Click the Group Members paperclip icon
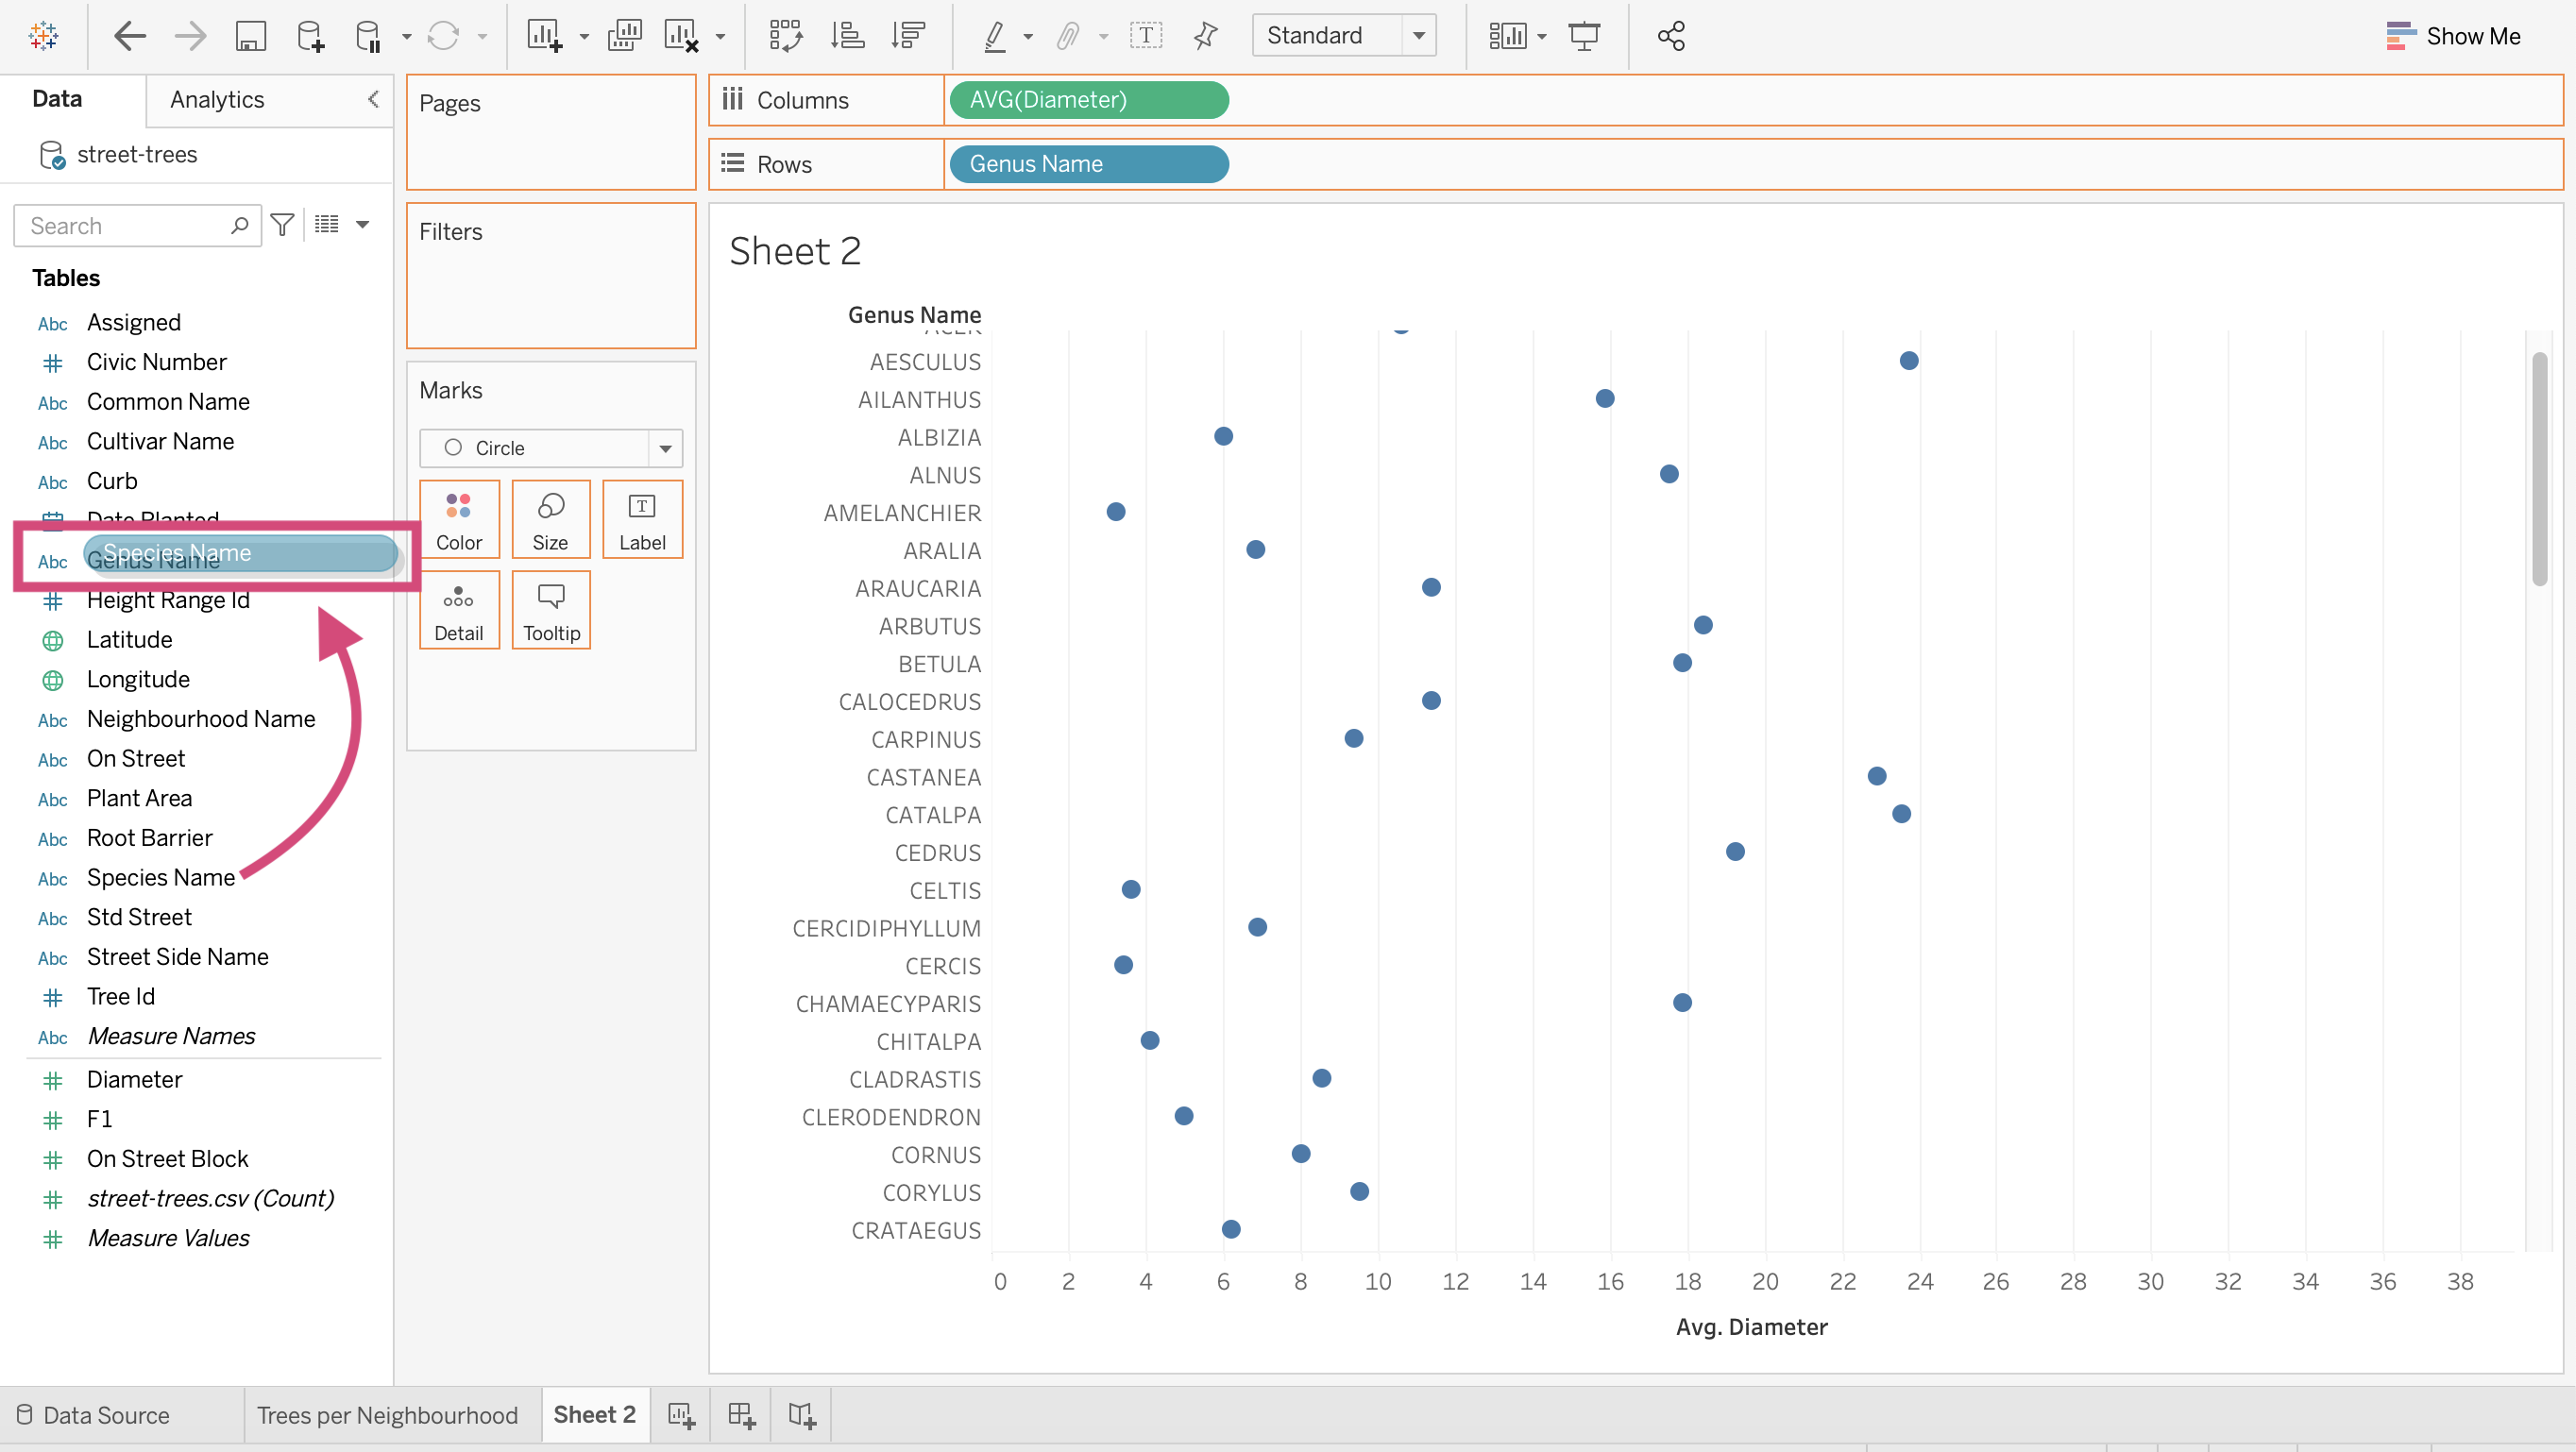 (1068, 36)
